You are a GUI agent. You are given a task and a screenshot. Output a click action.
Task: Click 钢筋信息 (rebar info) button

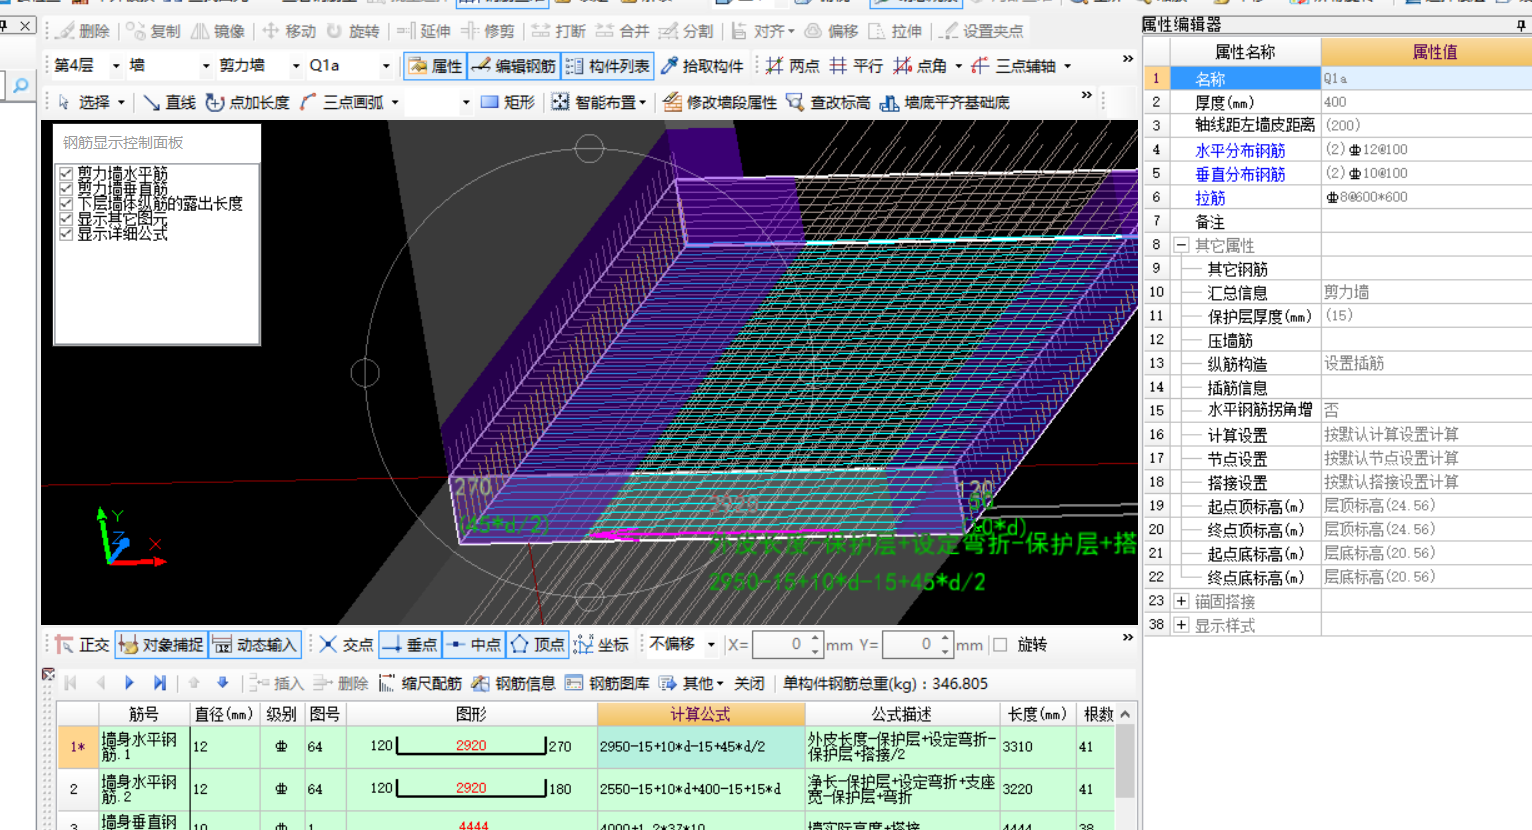514,683
